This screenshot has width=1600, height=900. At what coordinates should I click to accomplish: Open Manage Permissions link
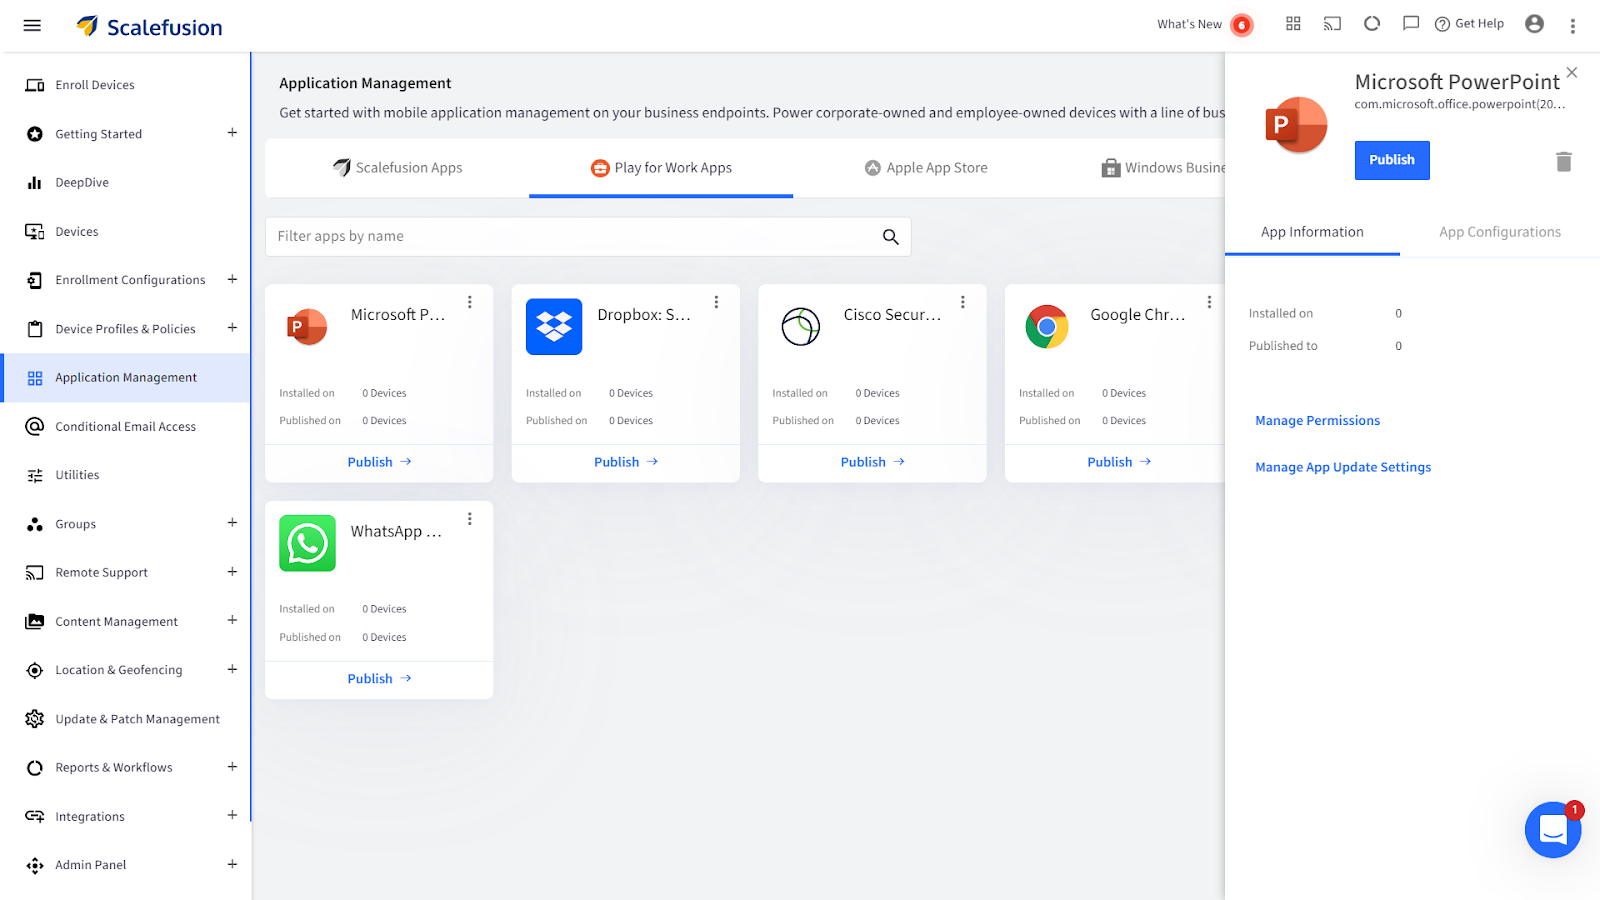coord(1317,420)
